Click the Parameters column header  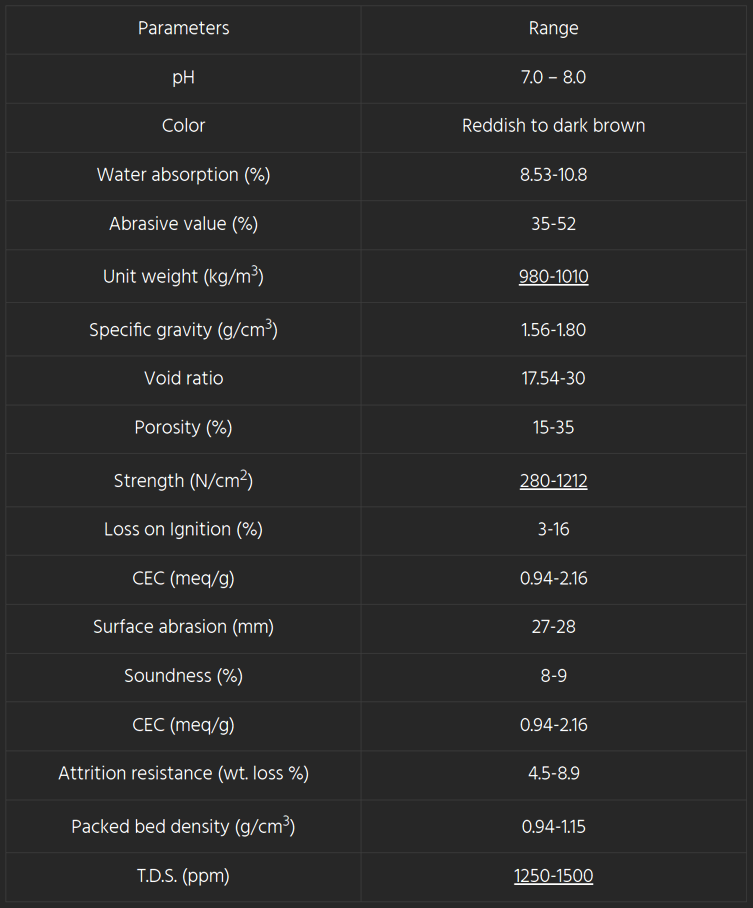tap(183, 28)
